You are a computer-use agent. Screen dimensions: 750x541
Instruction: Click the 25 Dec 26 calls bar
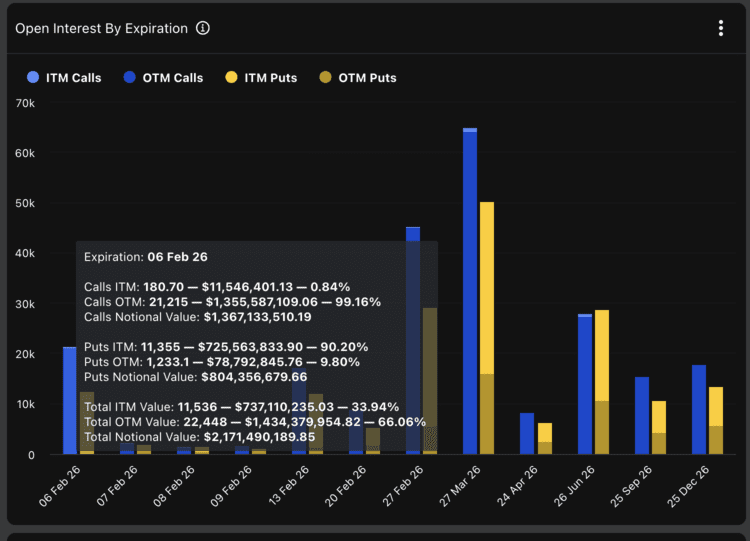click(x=699, y=410)
